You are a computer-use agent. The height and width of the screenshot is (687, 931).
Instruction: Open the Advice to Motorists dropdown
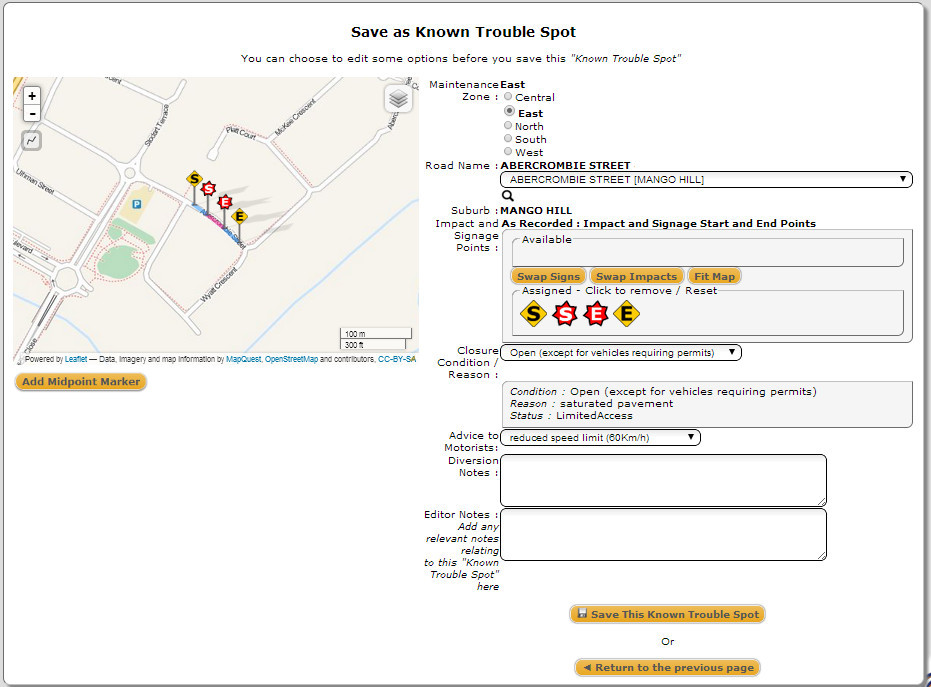point(600,437)
